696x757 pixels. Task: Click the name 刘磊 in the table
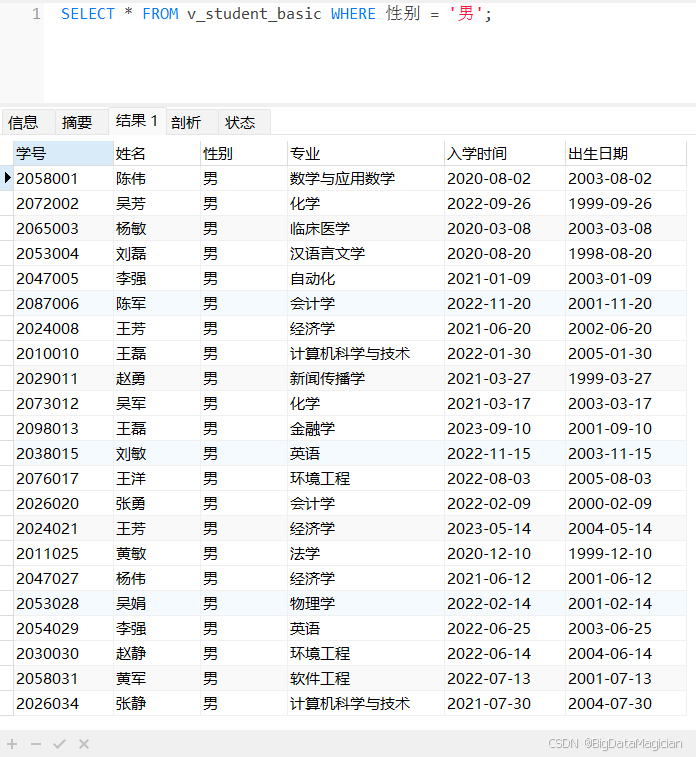tap(157, 253)
